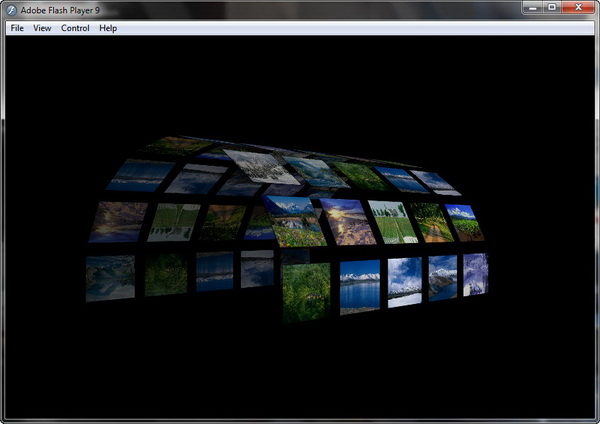The image size is (600, 424).
Task: Click the sunset over water thumbnail
Action: coord(348,221)
